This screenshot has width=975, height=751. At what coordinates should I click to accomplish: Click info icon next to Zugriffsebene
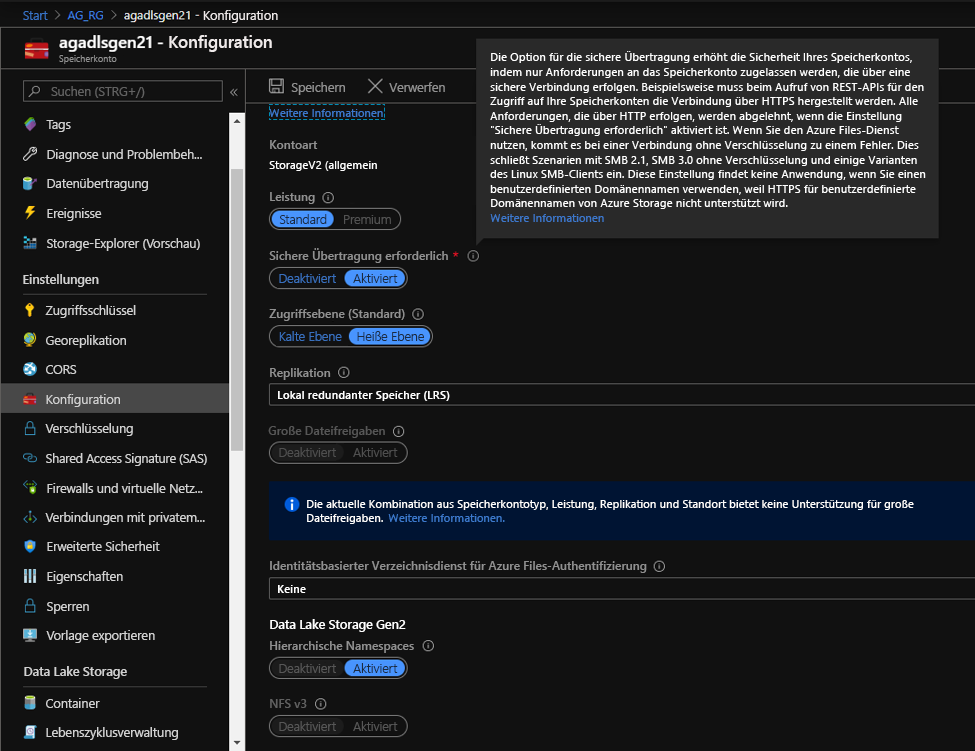pos(418,314)
